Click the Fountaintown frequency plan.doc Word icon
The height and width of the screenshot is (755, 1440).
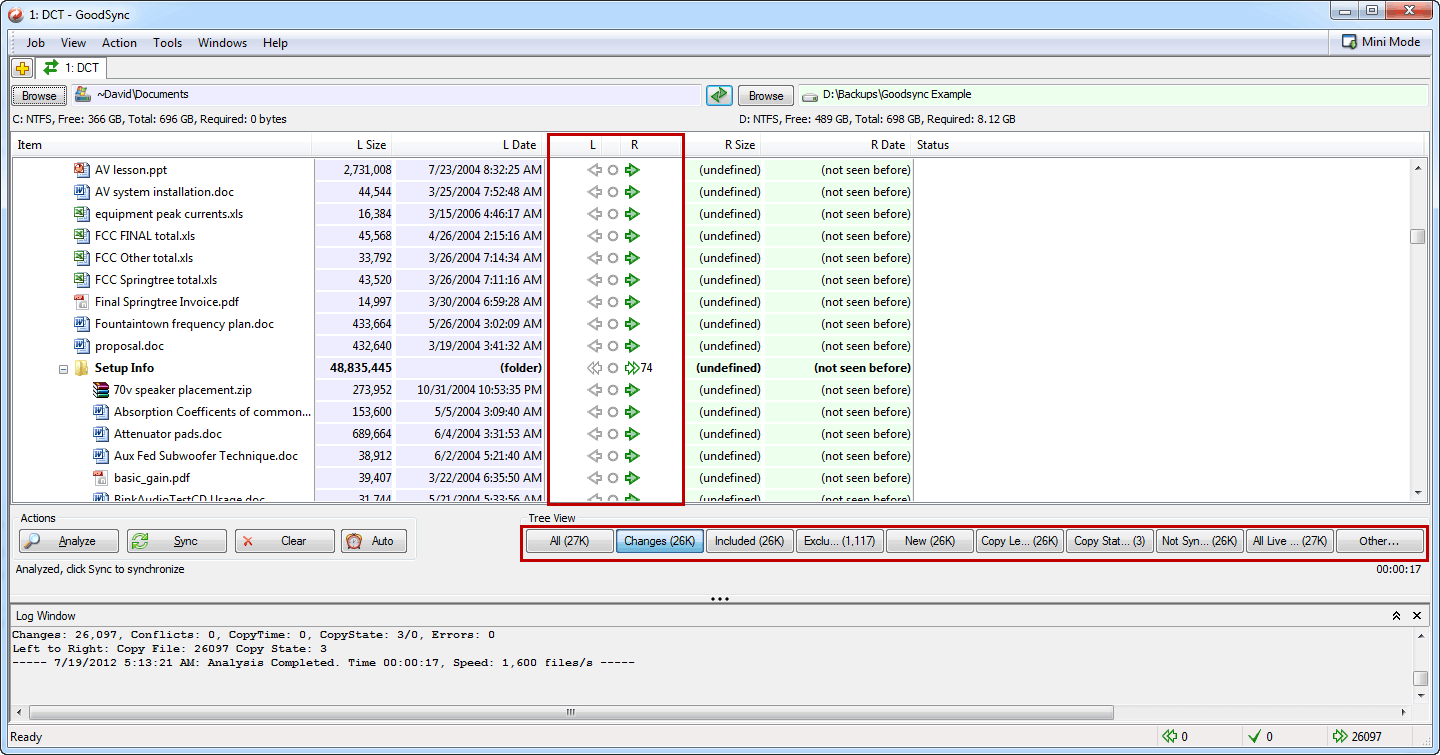click(82, 324)
